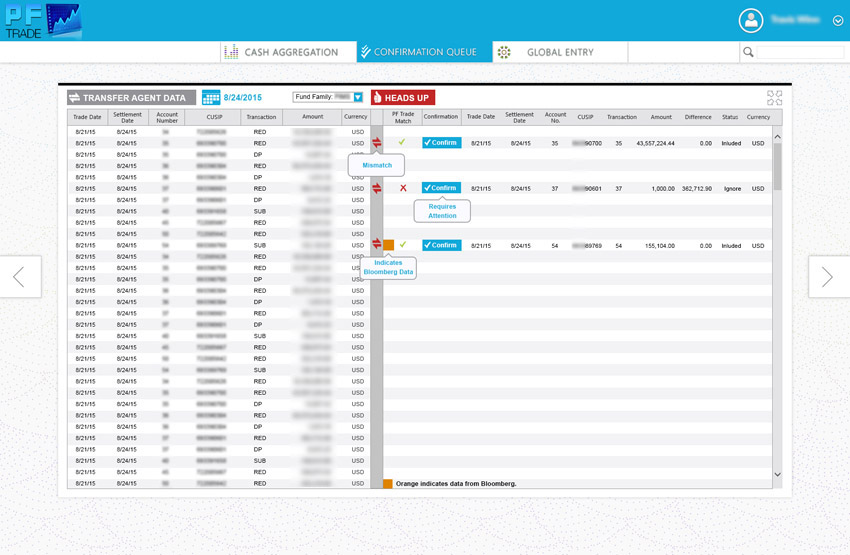Expand panel to full screen

pos(775,98)
